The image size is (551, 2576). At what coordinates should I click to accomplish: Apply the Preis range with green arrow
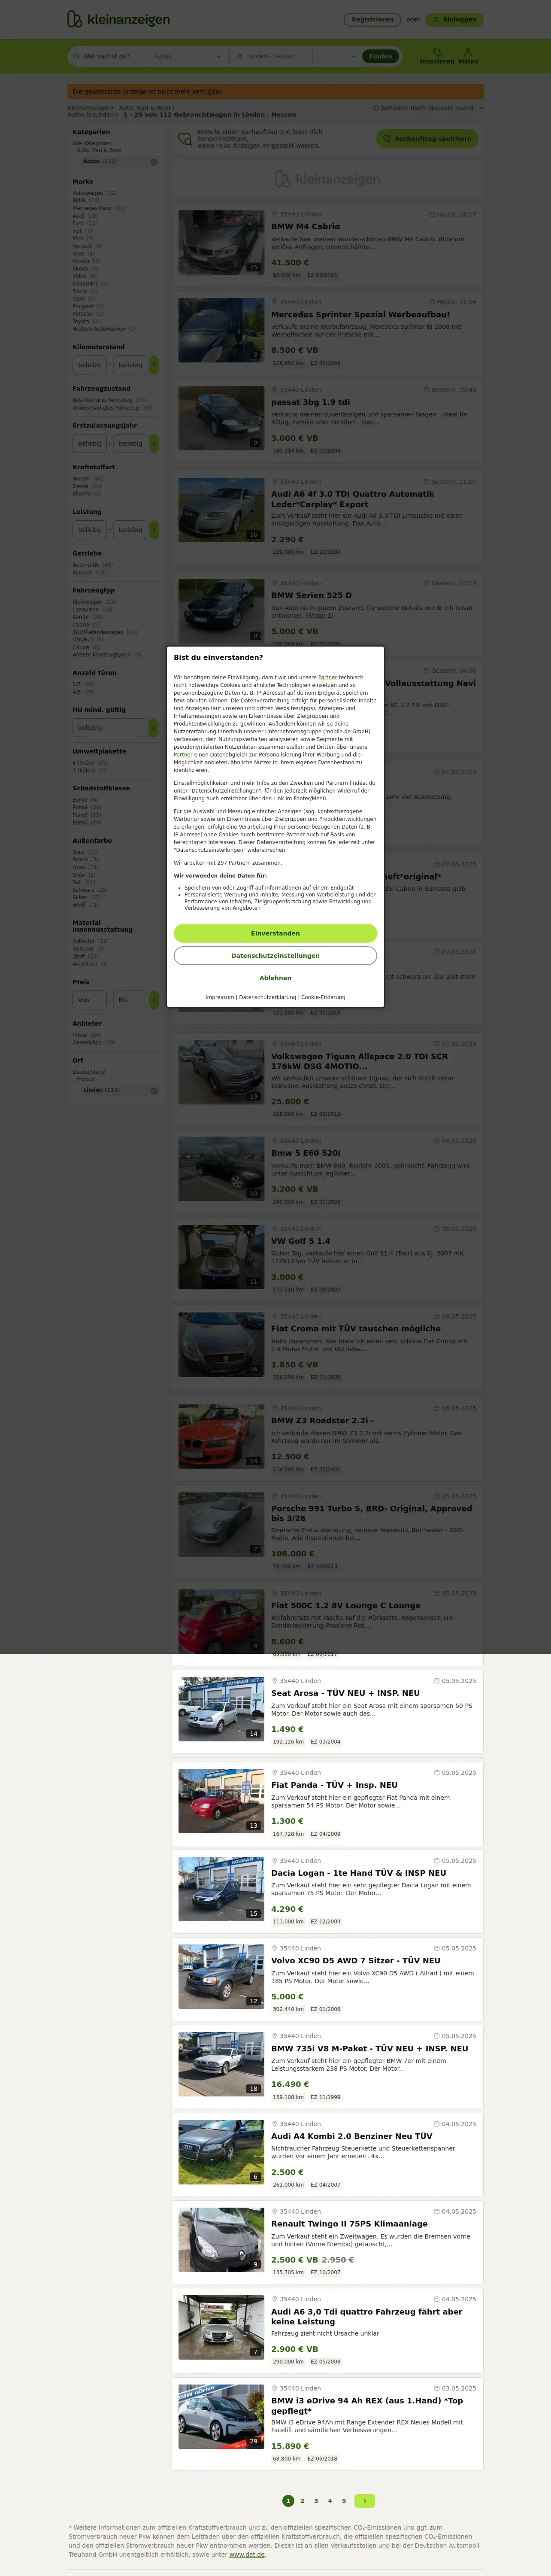(154, 1000)
